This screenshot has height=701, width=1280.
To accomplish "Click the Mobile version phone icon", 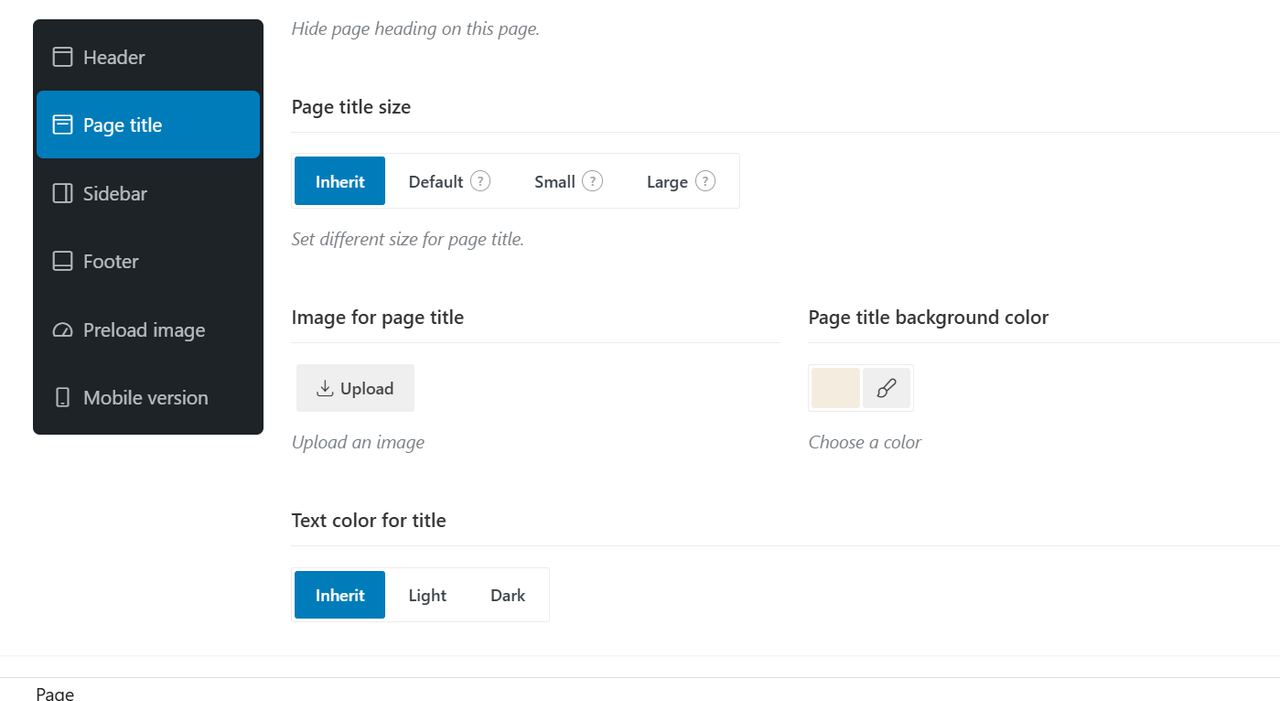I will pyautogui.click(x=62, y=397).
